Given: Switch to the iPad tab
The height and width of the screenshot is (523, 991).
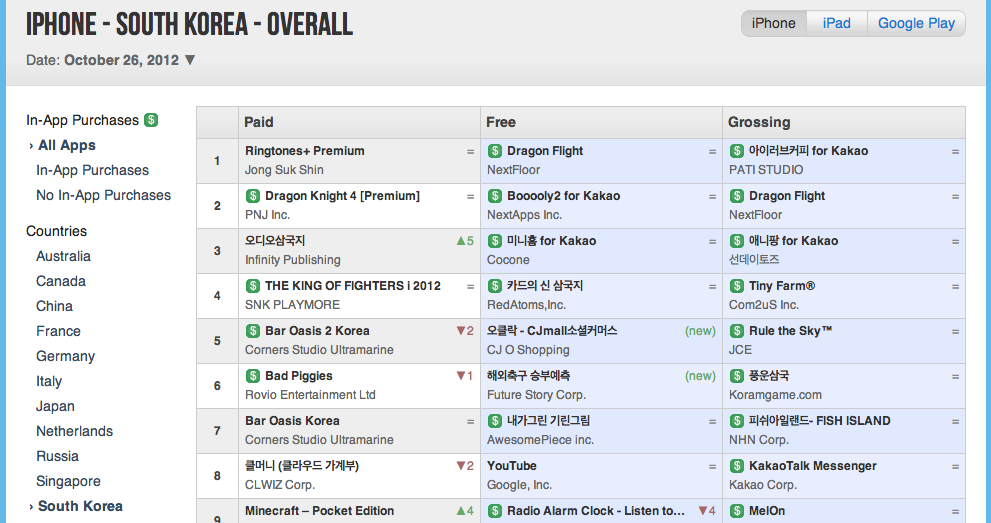Looking at the screenshot, I should click(837, 23).
